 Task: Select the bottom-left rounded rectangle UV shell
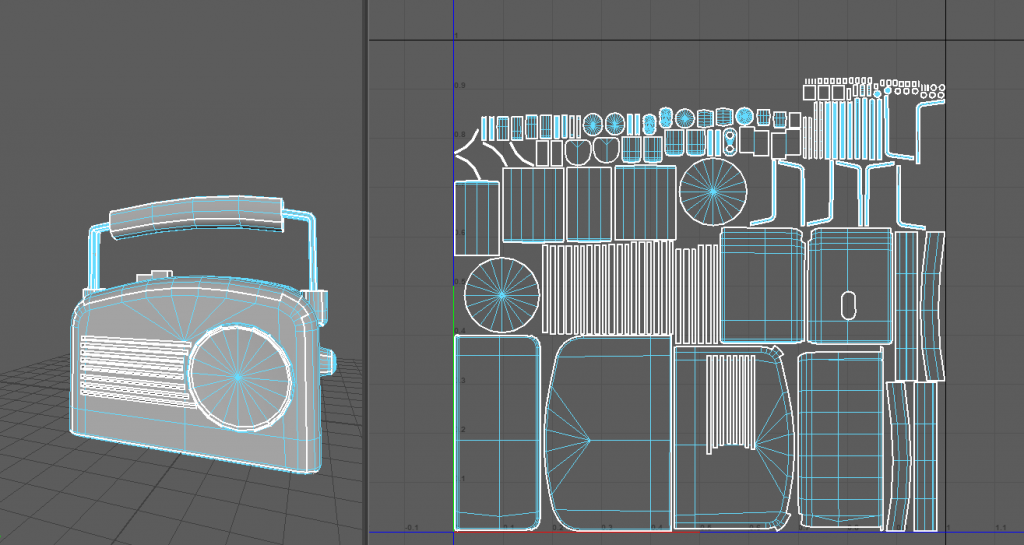(497, 432)
